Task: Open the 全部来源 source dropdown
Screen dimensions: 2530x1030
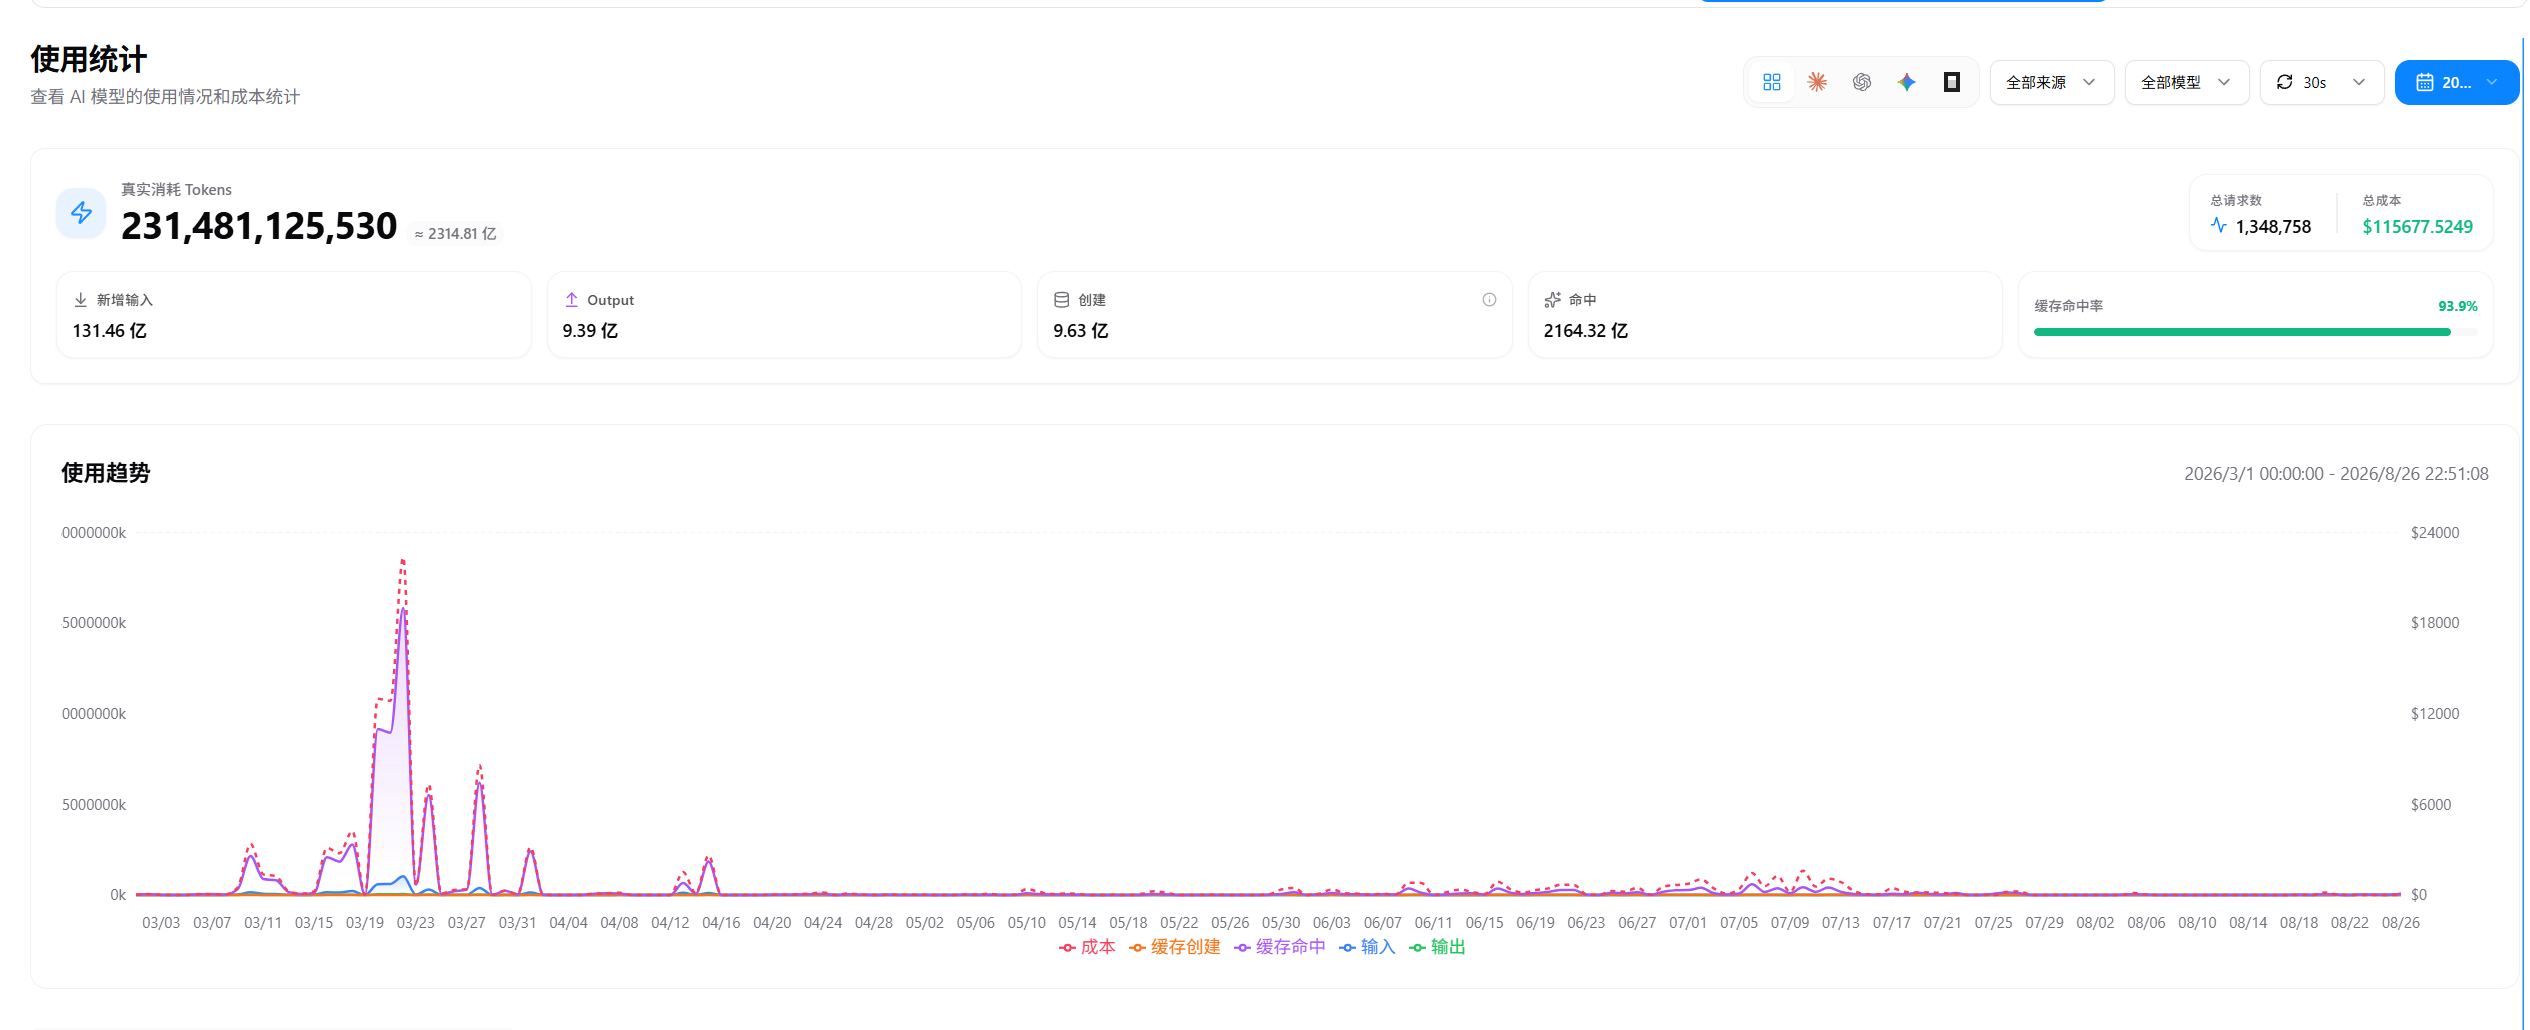Action: pyautogui.click(x=2052, y=82)
